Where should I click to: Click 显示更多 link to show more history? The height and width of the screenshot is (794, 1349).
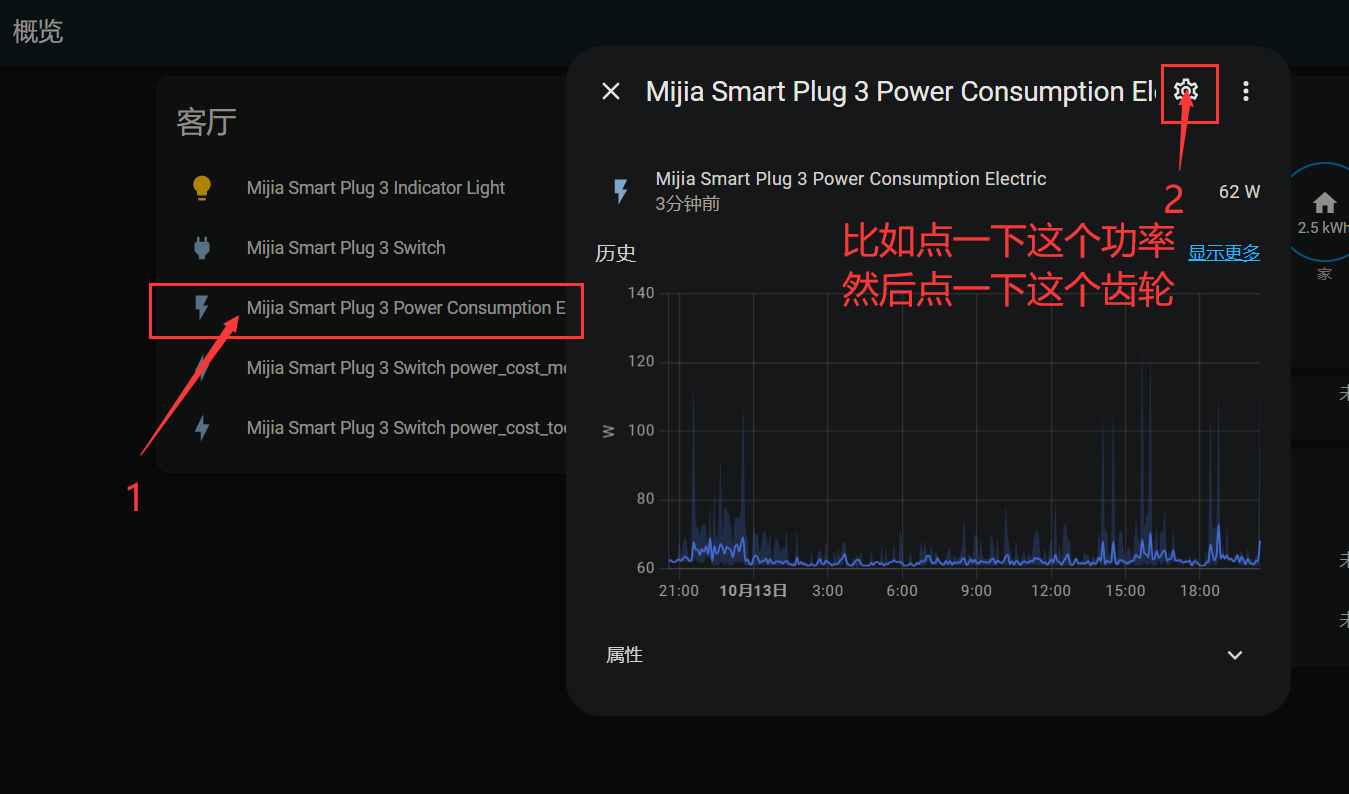pos(1223,253)
